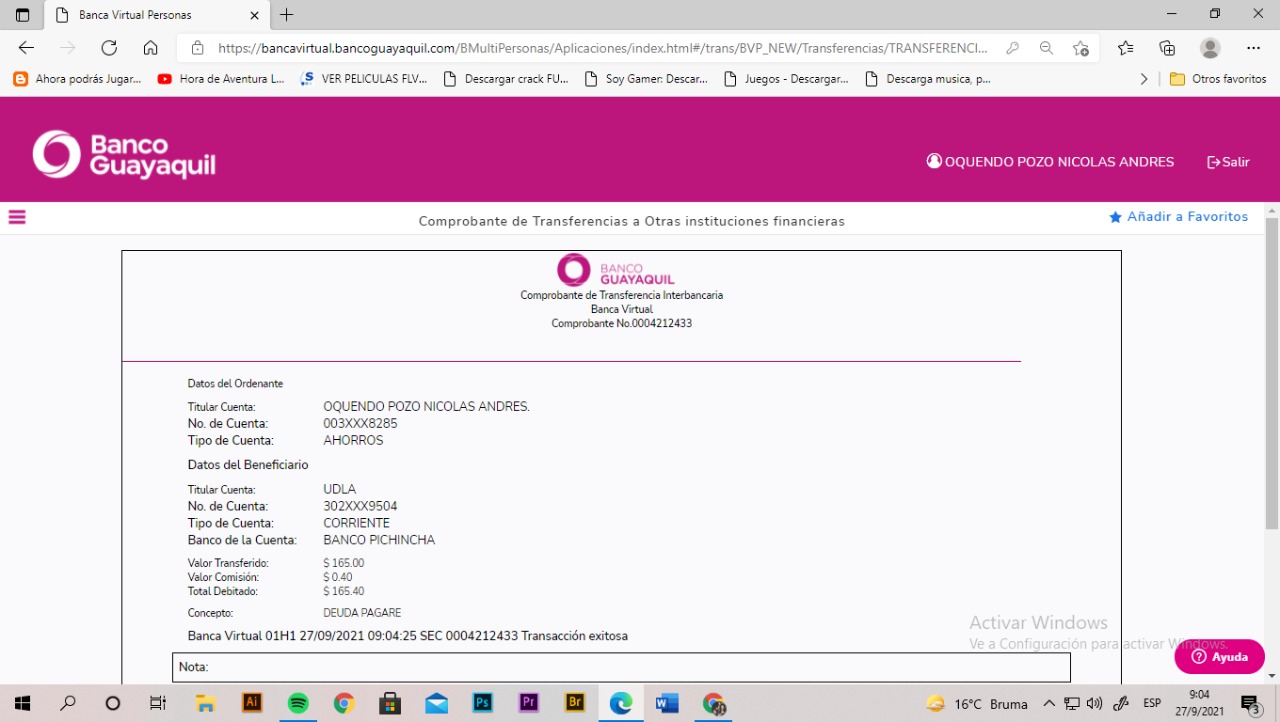Refresh the browser page
Image resolution: width=1280 pixels, height=722 pixels.
pyautogui.click(x=109, y=48)
